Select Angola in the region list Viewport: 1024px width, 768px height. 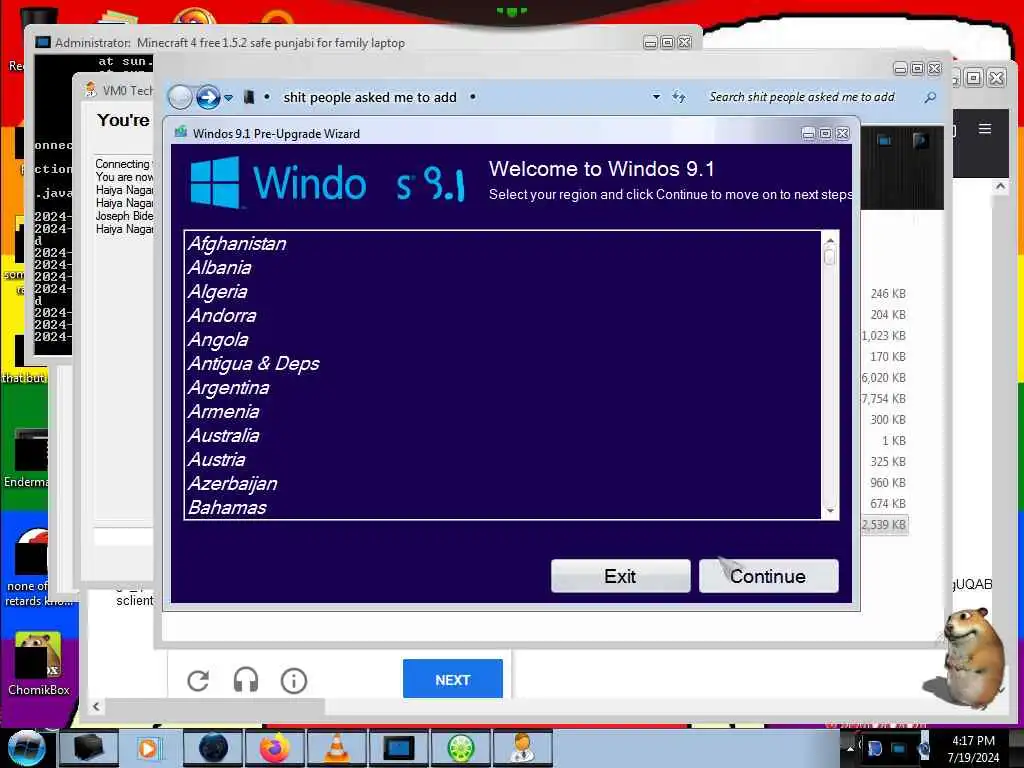(502, 340)
